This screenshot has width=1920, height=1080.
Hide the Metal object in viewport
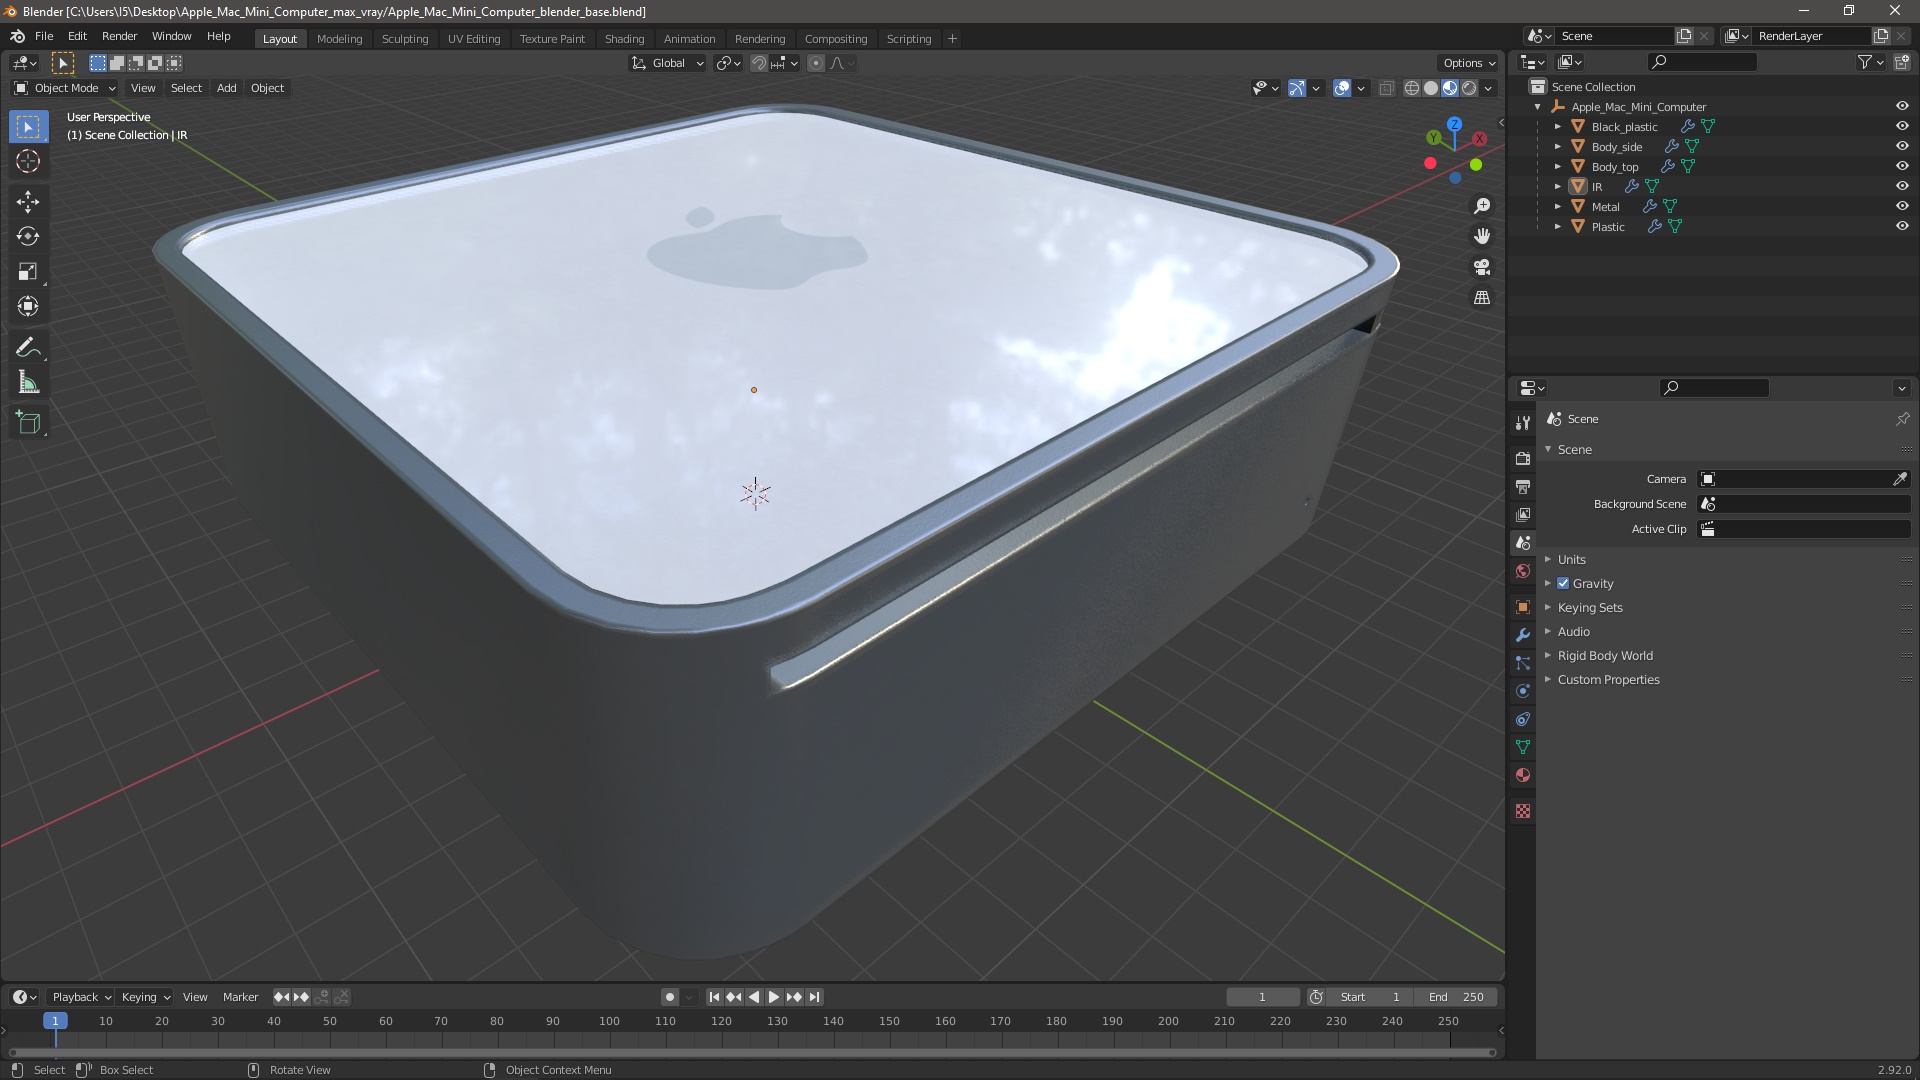click(x=1902, y=206)
